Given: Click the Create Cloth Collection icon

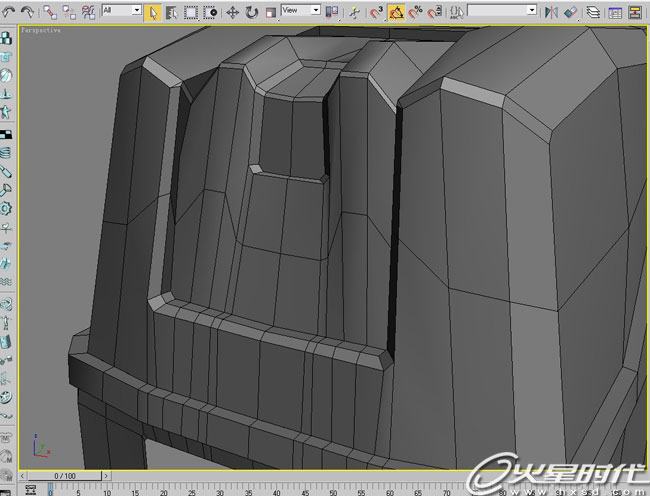Looking at the screenshot, I should [6, 57].
